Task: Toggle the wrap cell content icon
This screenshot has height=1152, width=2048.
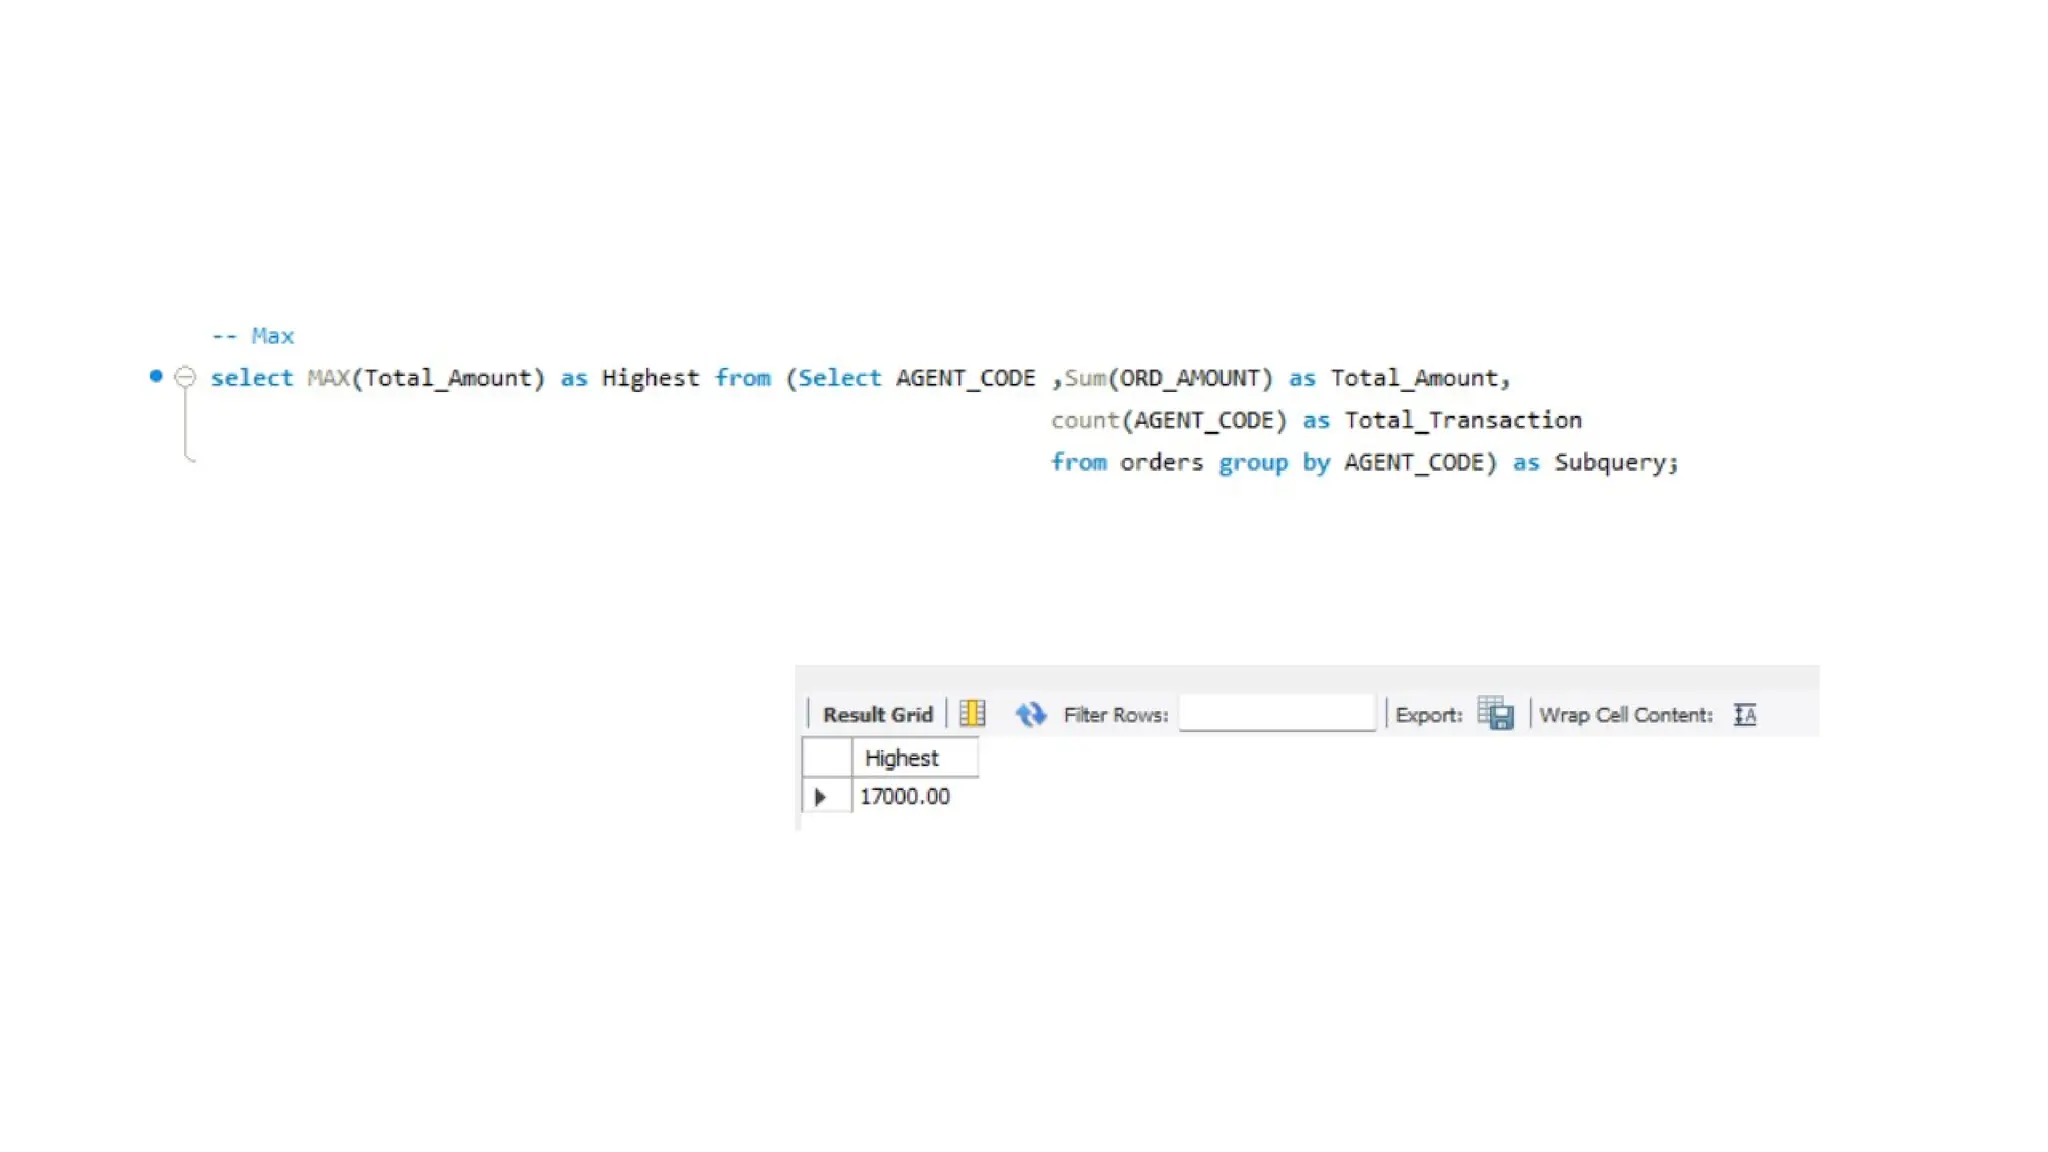Action: pyautogui.click(x=1744, y=714)
